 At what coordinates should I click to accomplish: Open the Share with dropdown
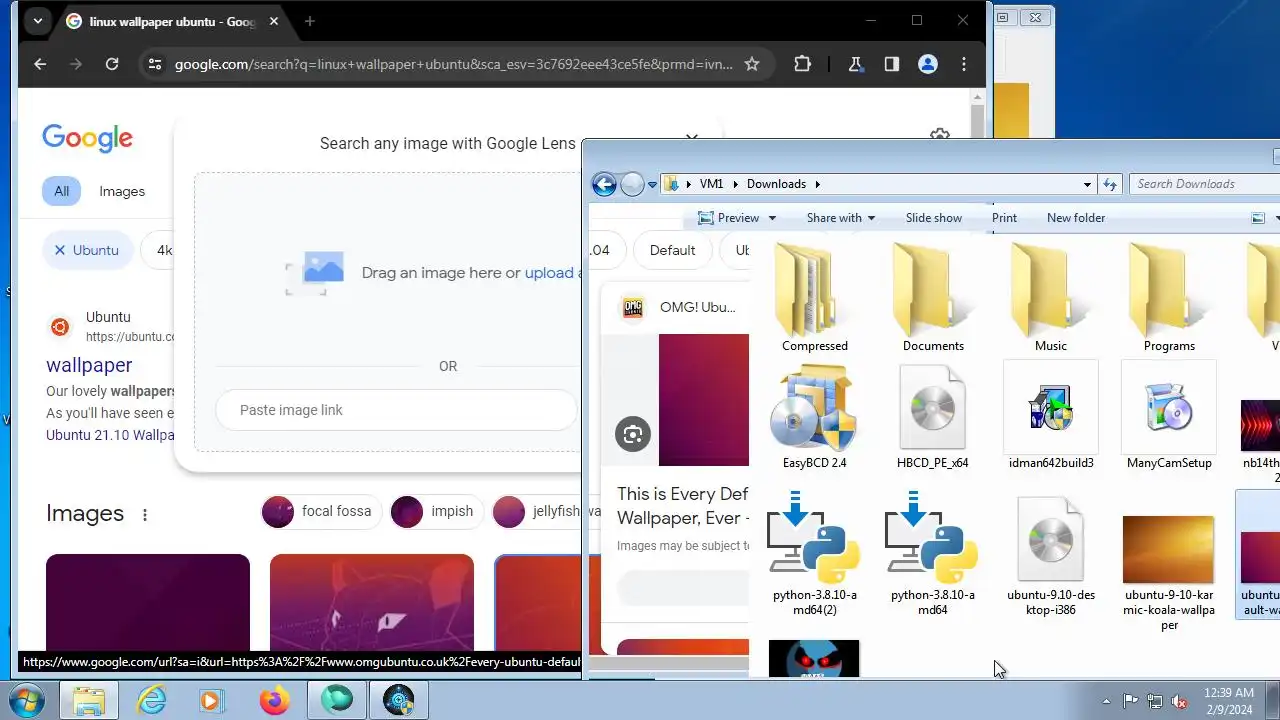click(x=840, y=218)
